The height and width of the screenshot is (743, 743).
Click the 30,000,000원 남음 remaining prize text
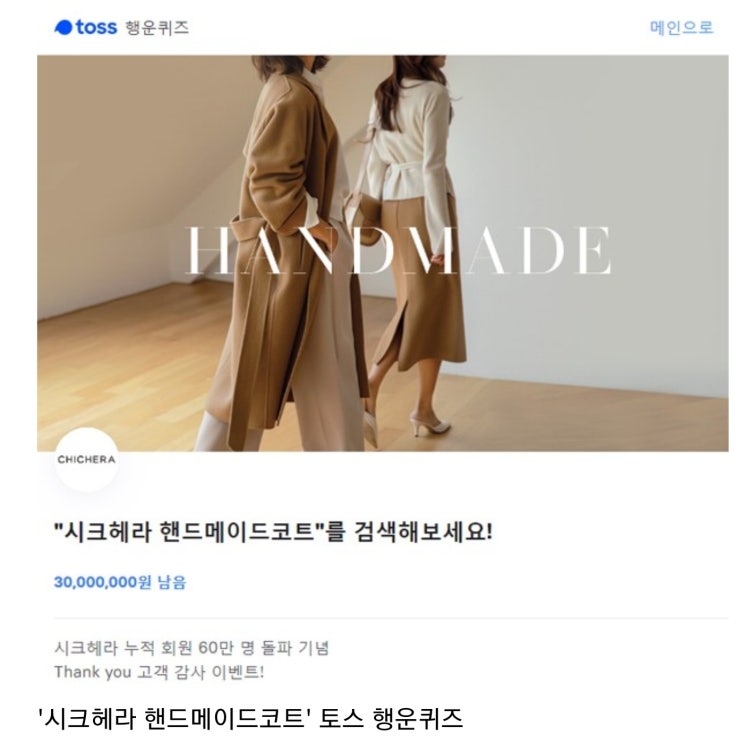pyautogui.click(x=120, y=582)
